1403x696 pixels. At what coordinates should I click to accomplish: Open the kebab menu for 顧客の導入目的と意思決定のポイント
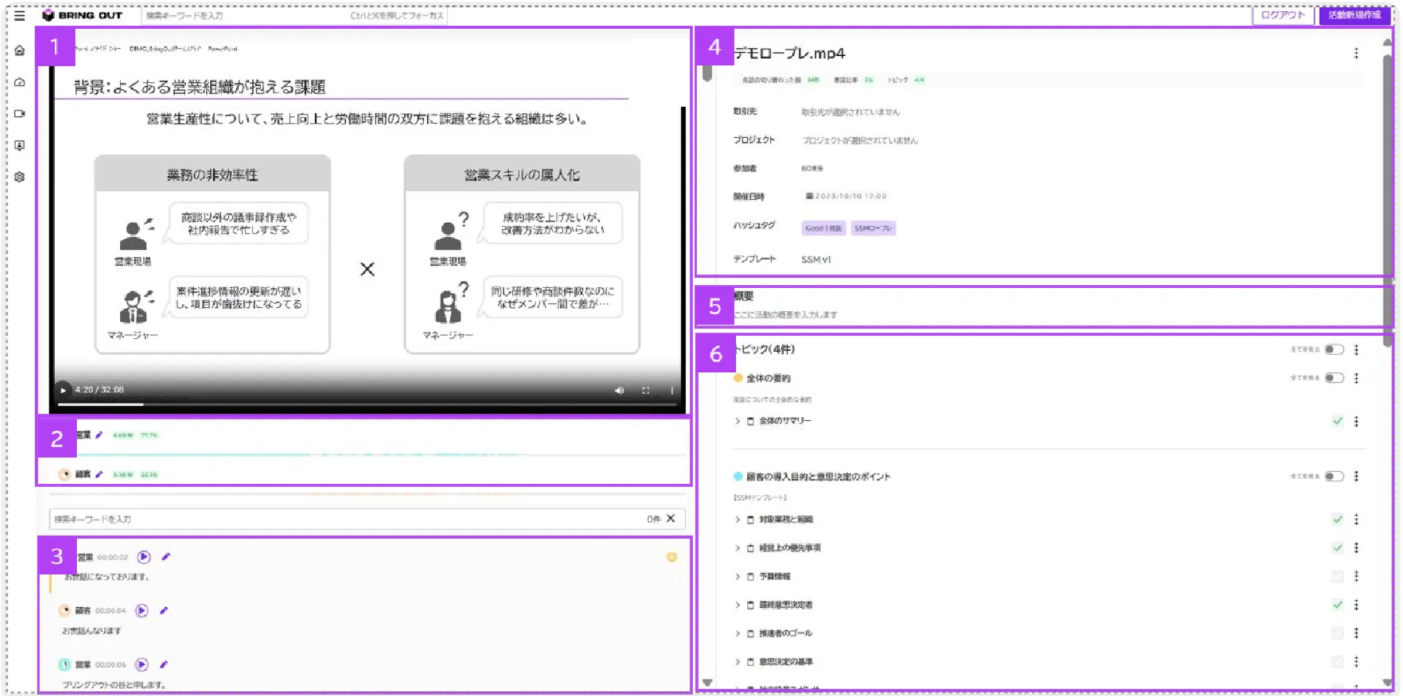[1356, 477]
